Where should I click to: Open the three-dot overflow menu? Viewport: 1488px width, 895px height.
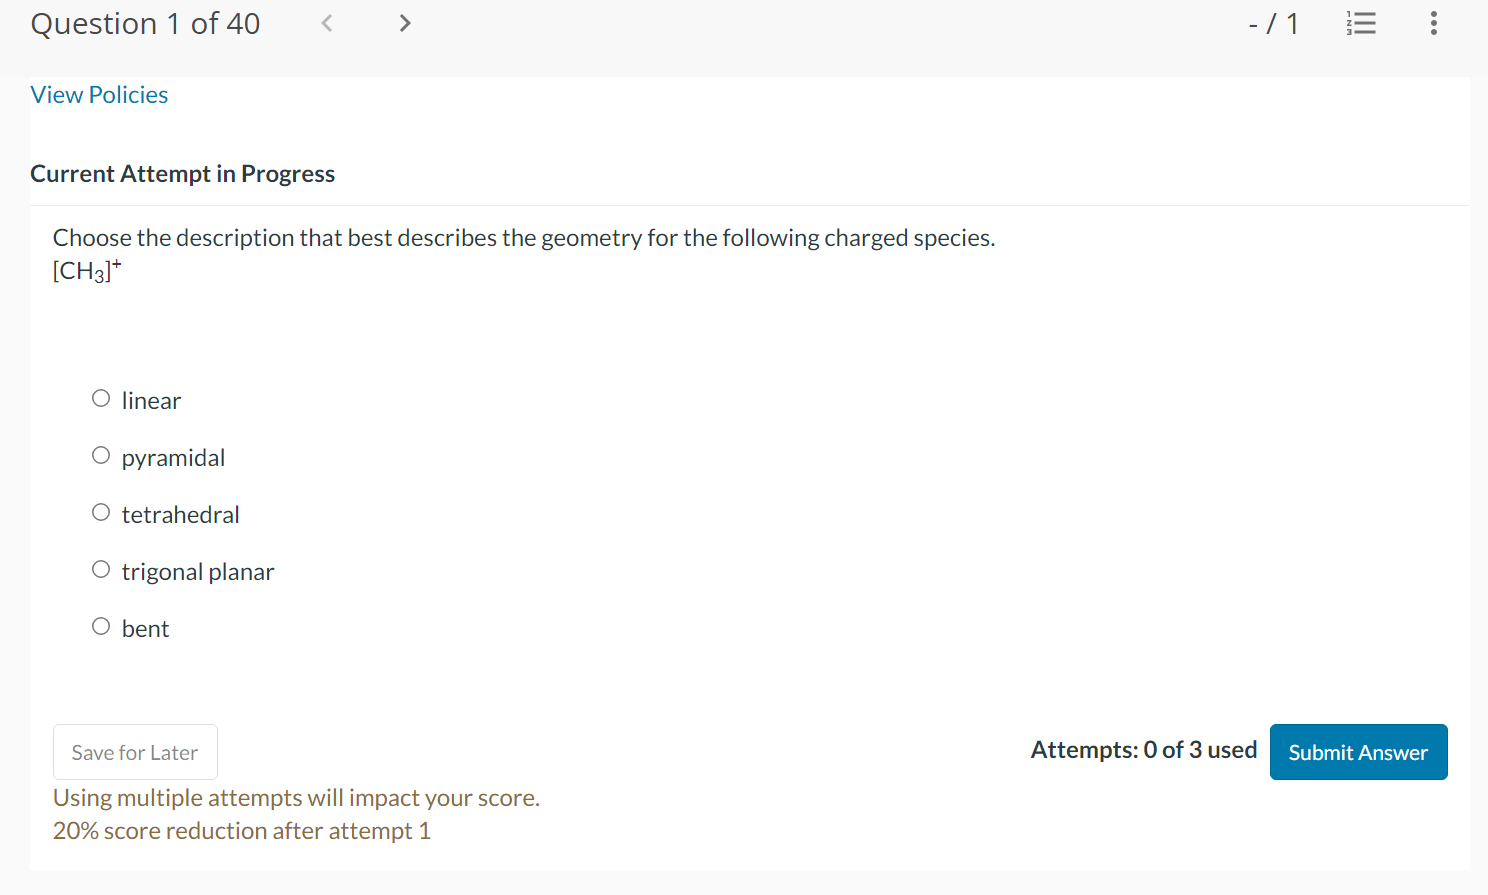point(1433,23)
